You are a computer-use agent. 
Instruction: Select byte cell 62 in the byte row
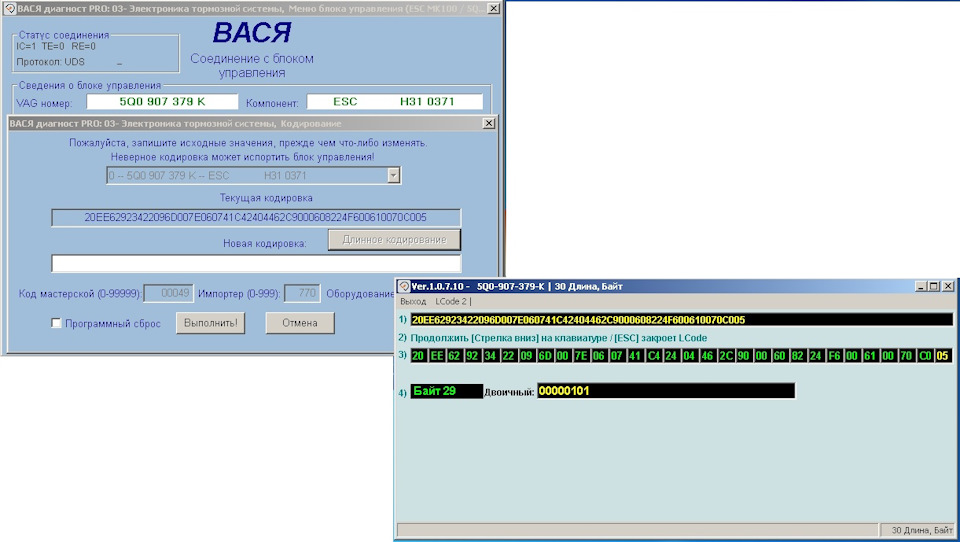tap(455, 356)
